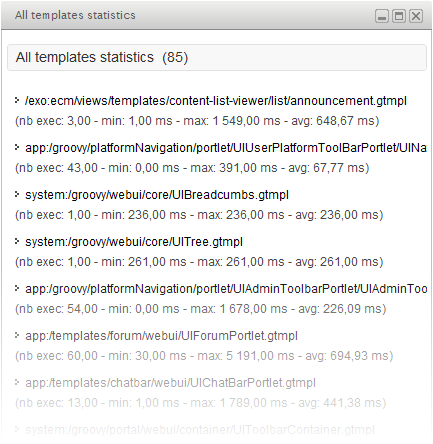The image size is (433, 444).
Task: Open the UIForumPortlet.gtmpl template entry
Action: 161,336
